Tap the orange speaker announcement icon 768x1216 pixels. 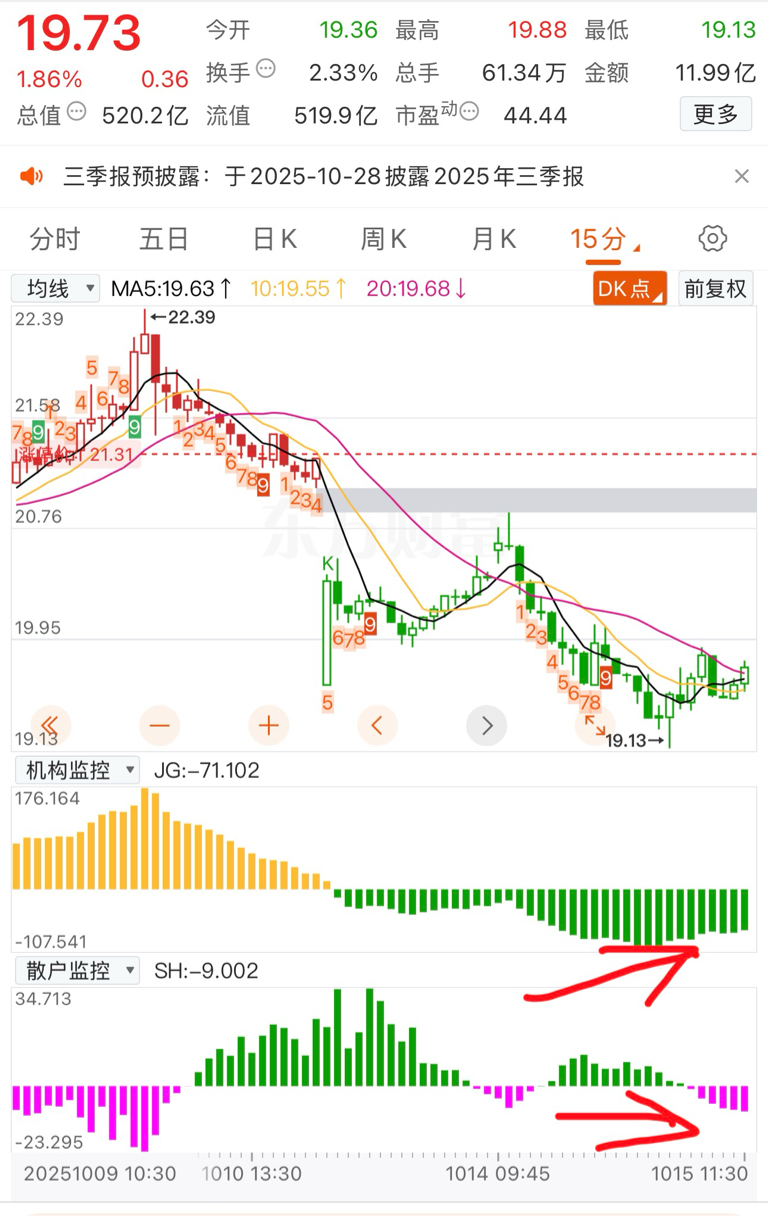(32, 177)
